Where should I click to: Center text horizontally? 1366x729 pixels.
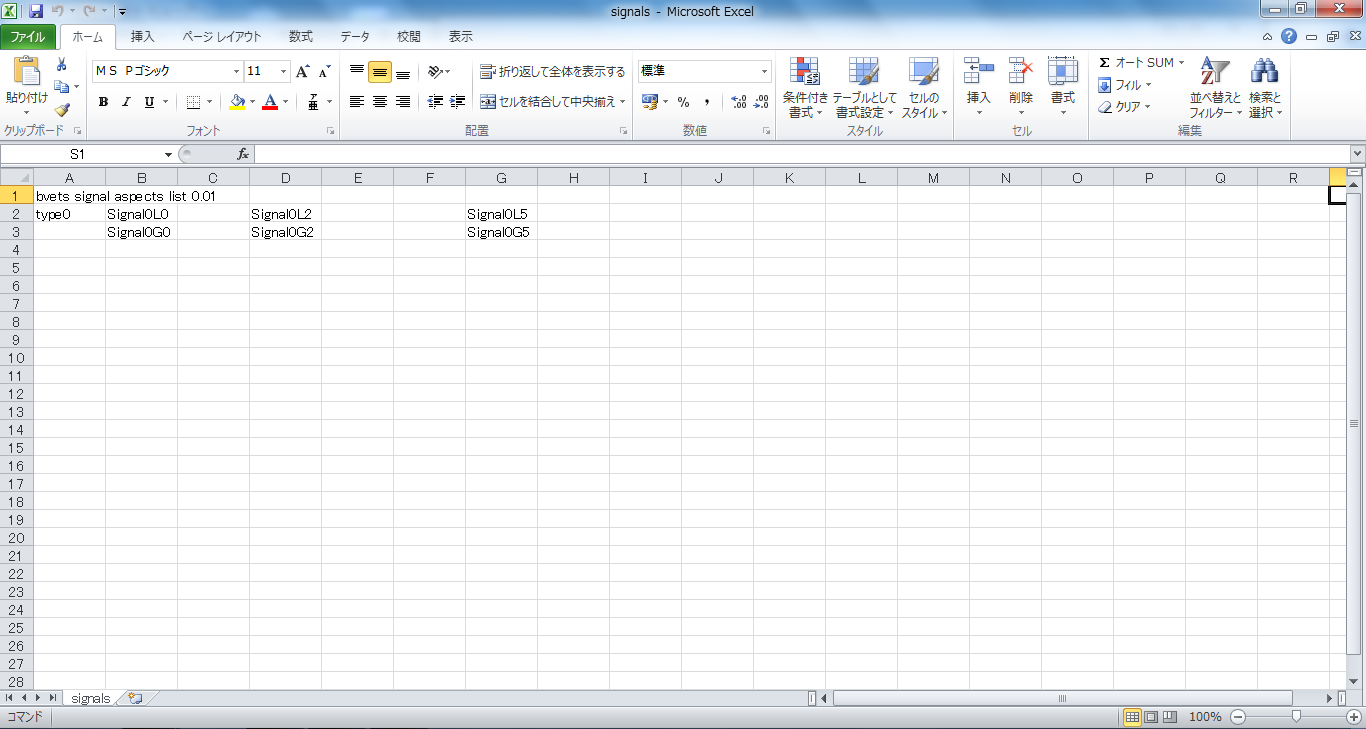point(380,102)
